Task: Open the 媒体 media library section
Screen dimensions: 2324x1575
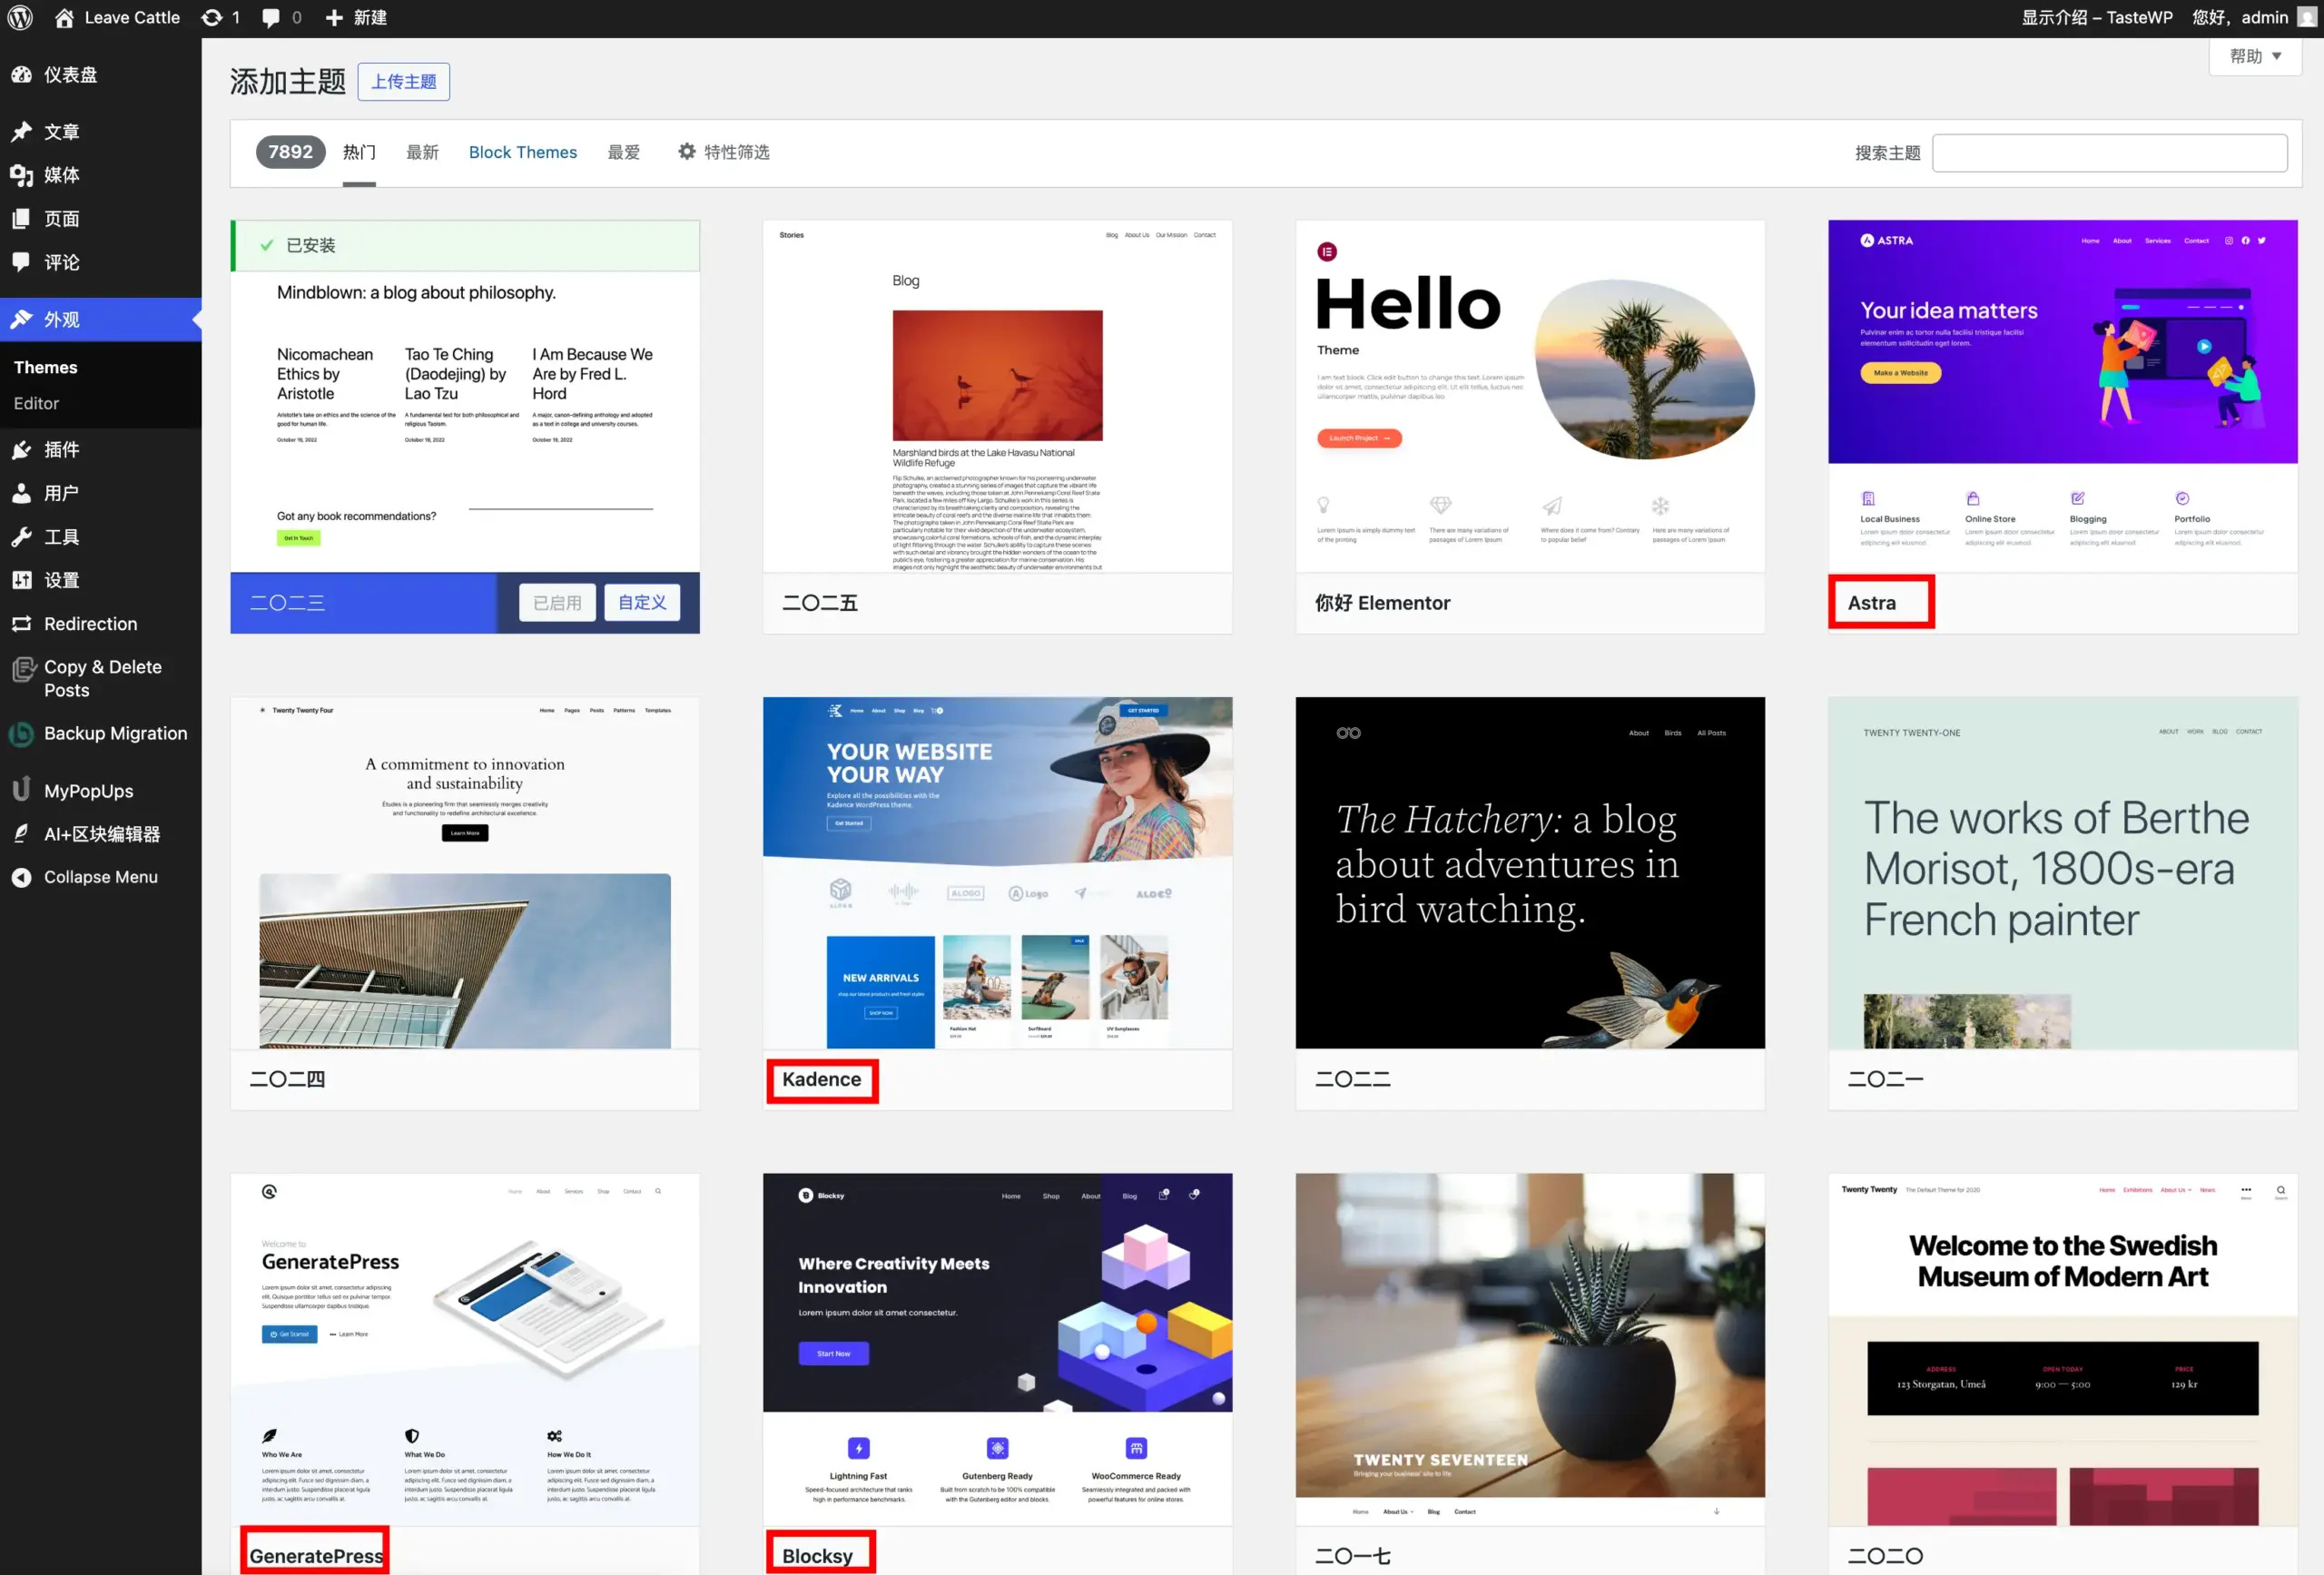Action: (61, 175)
